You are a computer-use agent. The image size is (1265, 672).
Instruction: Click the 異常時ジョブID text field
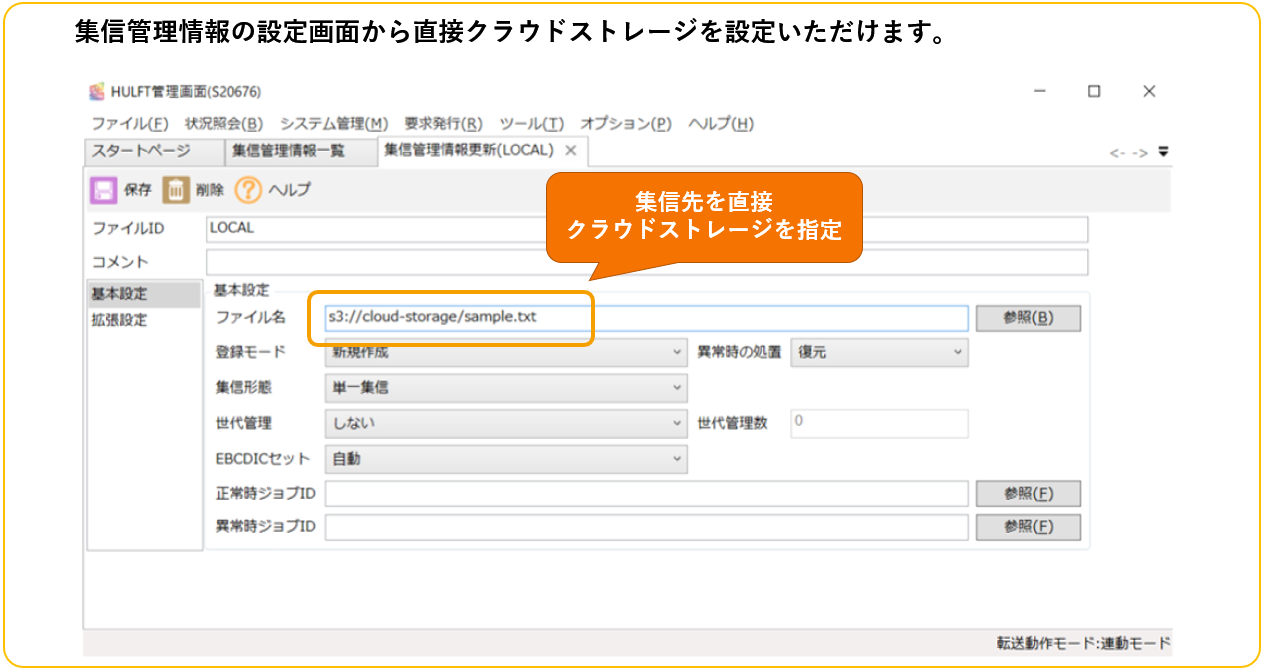[646, 527]
